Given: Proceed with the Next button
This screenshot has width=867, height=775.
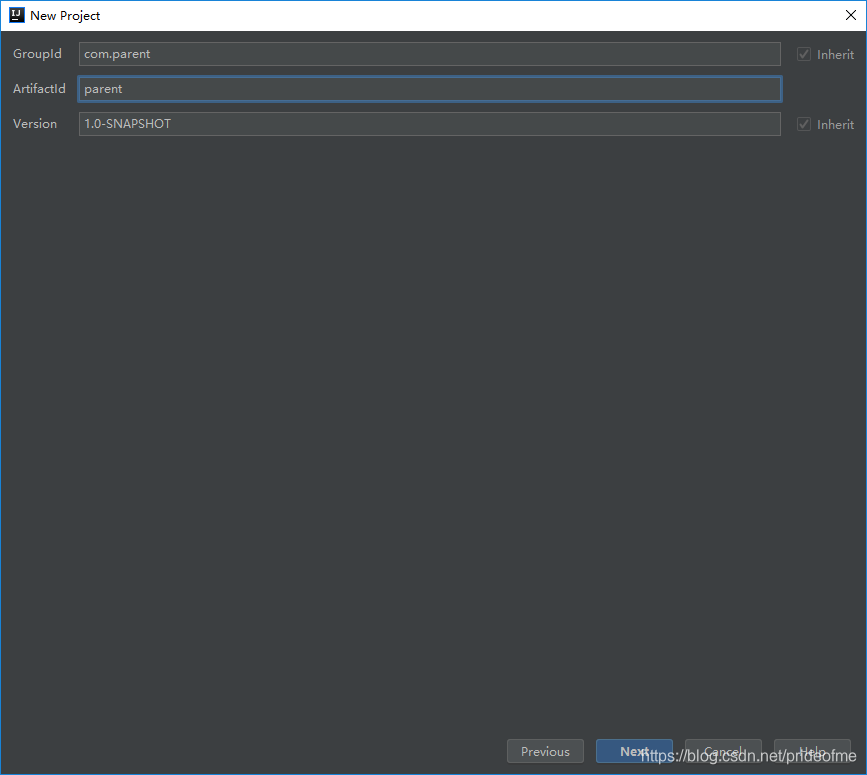Looking at the screenshot, I should tap(634, 751).
